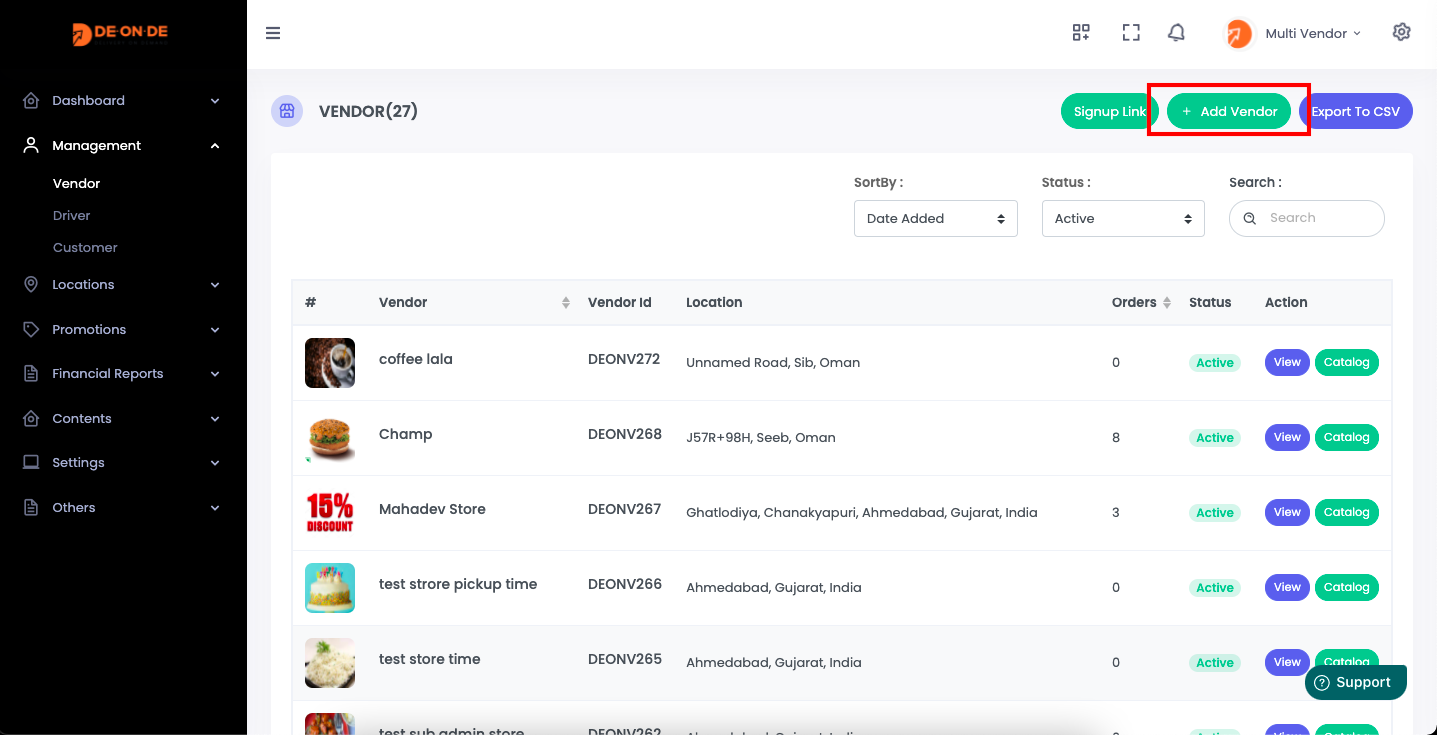Open the notifications bell
The width and height of the screenshot is (1437, 735).
(1177, 33)
